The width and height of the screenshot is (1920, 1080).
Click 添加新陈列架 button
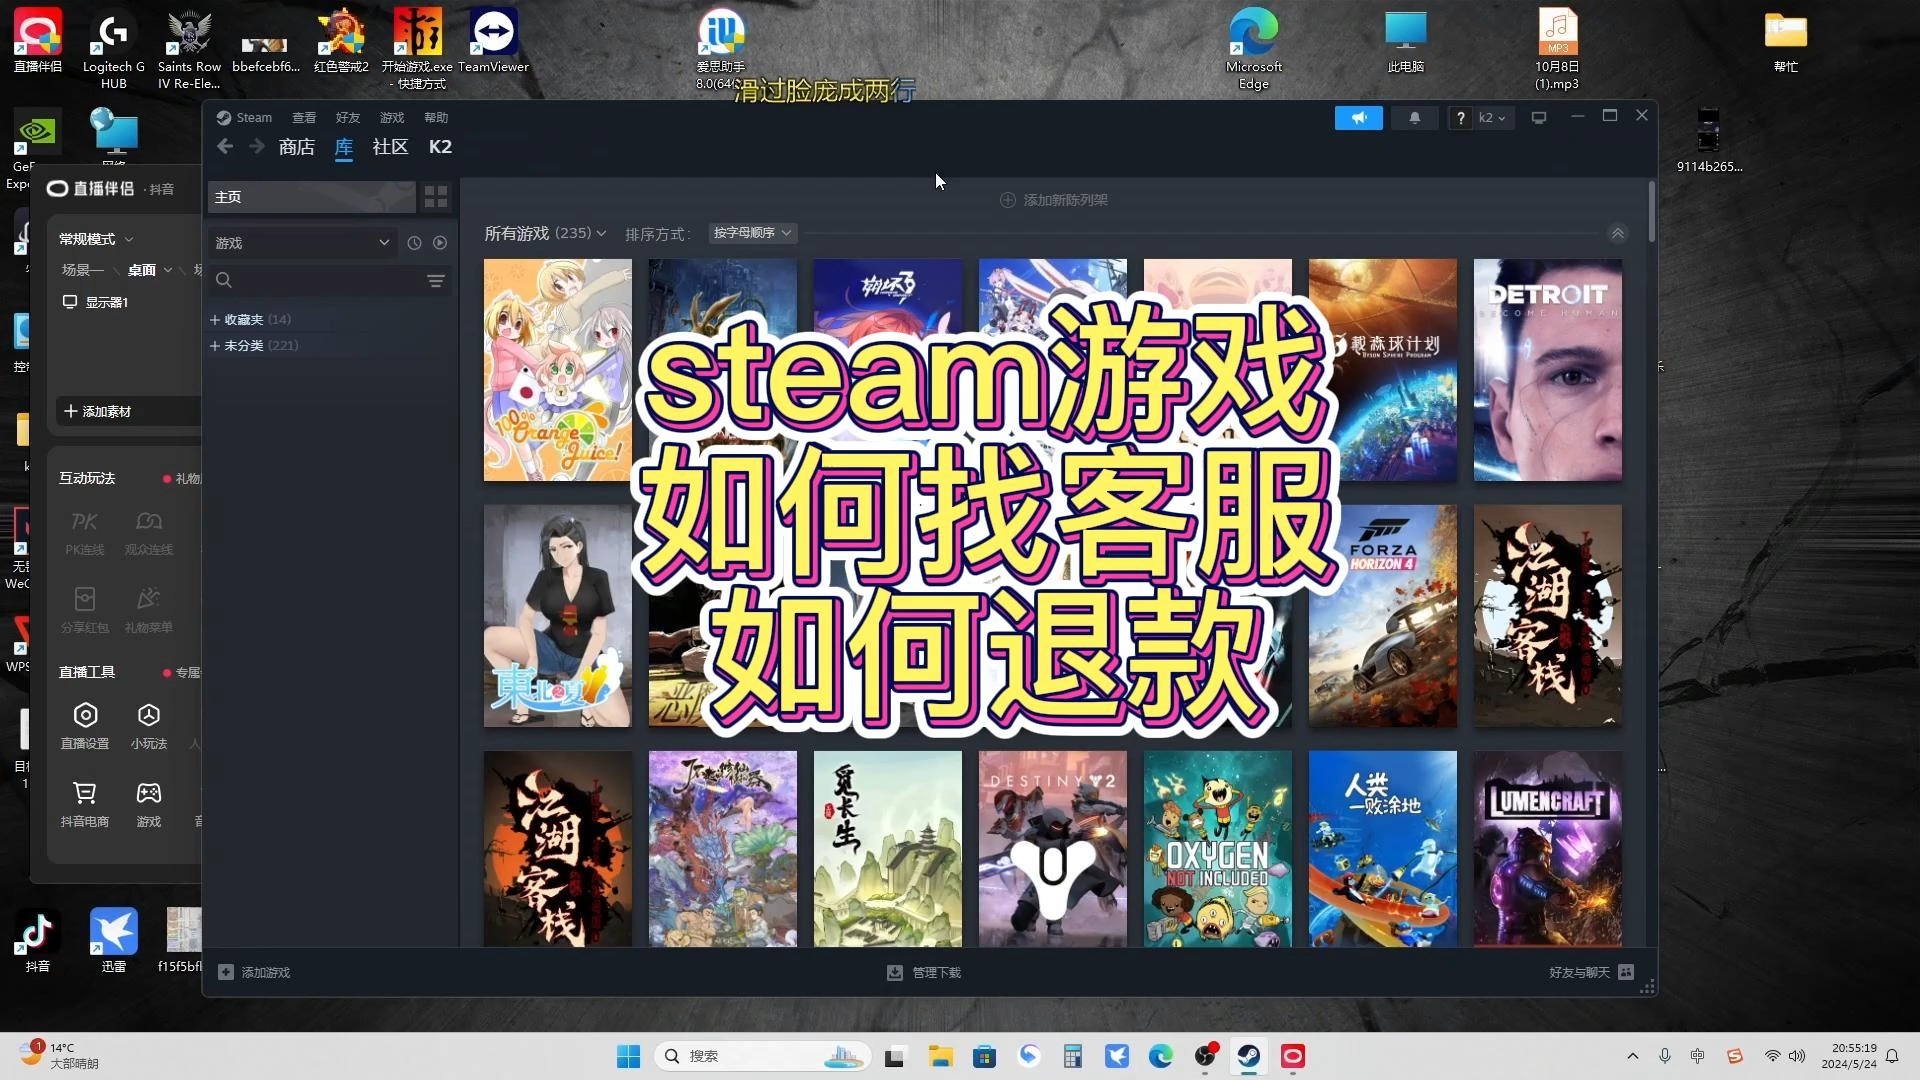click(1054, 200)
